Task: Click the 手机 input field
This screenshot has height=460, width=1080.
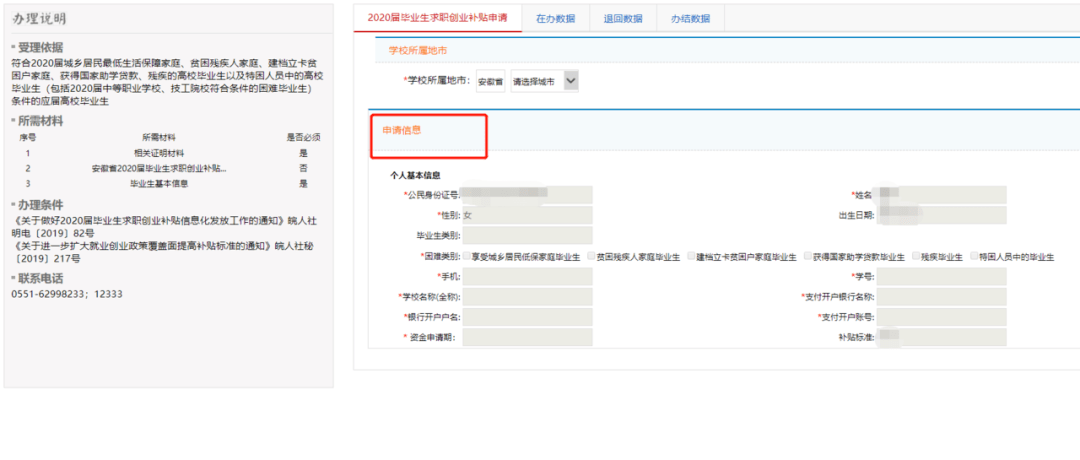Action: pyautogui.click(x=527, y=276)
